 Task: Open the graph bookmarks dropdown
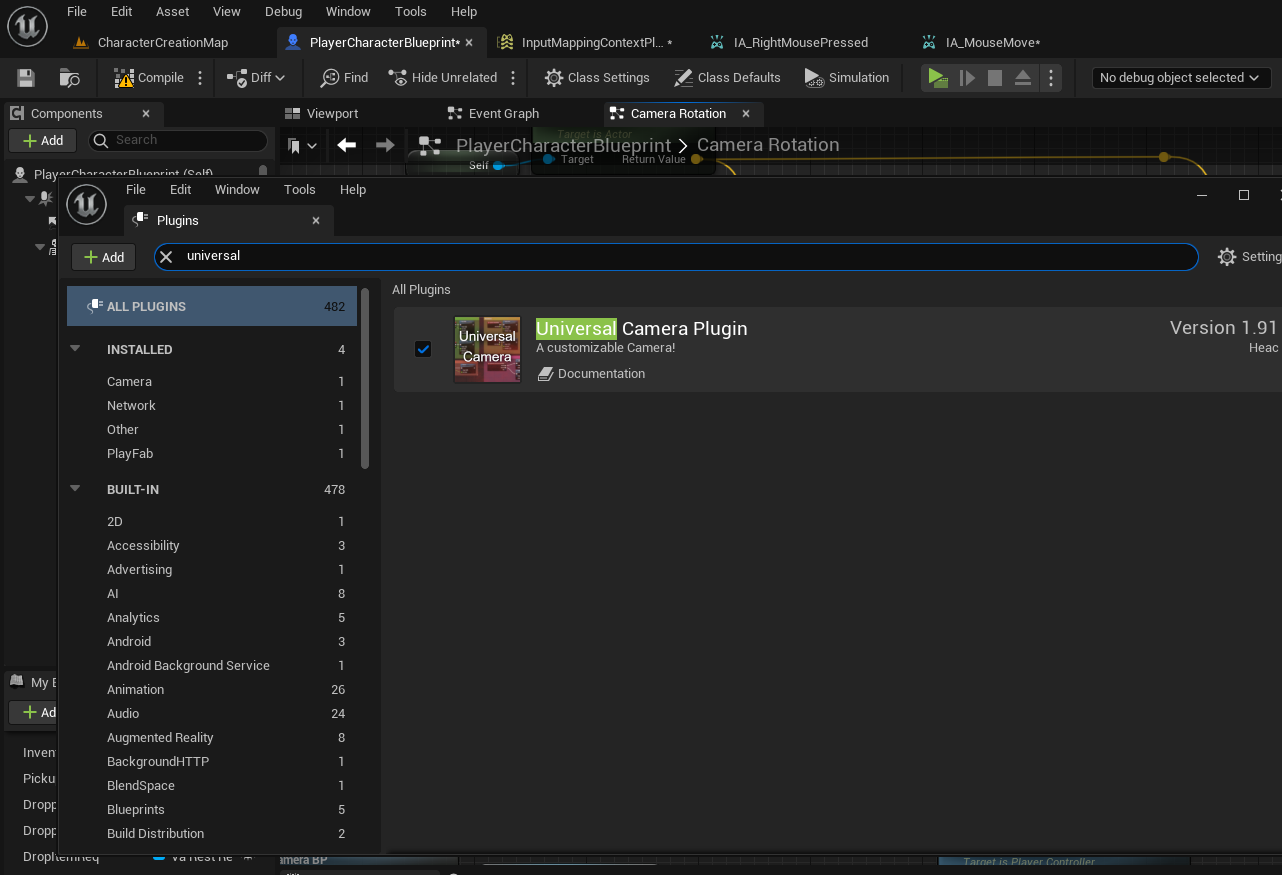[302, 146]
